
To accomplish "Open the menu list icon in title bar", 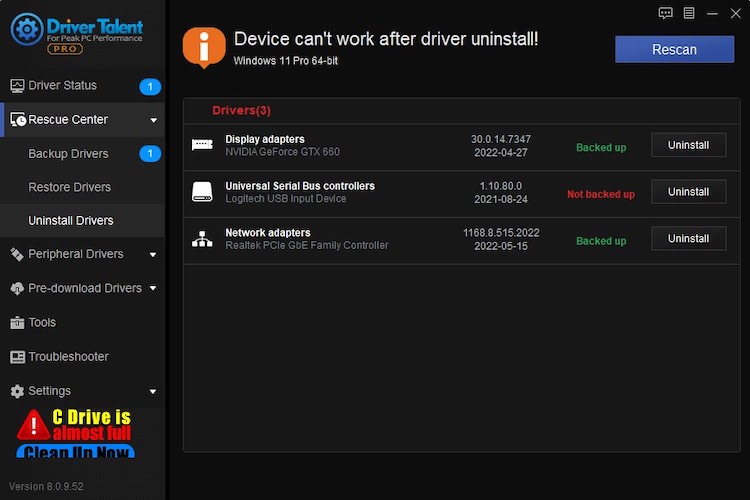I will click(689, 13).
